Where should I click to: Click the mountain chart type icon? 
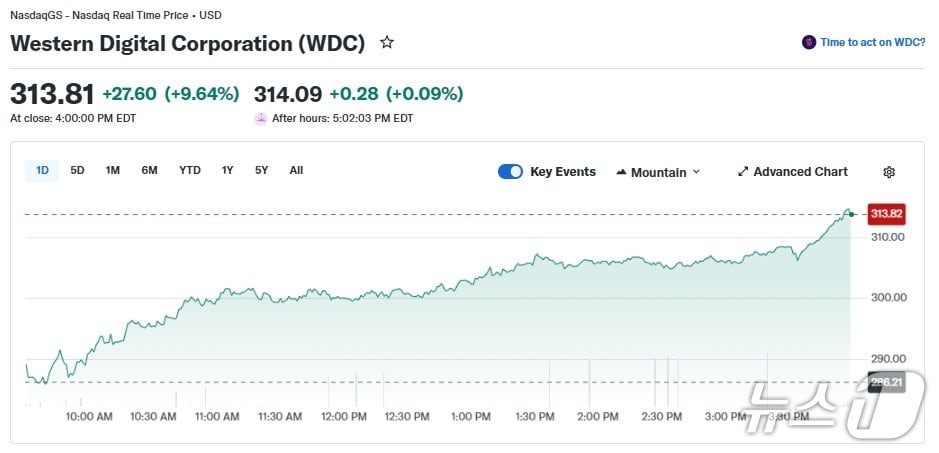621,172
